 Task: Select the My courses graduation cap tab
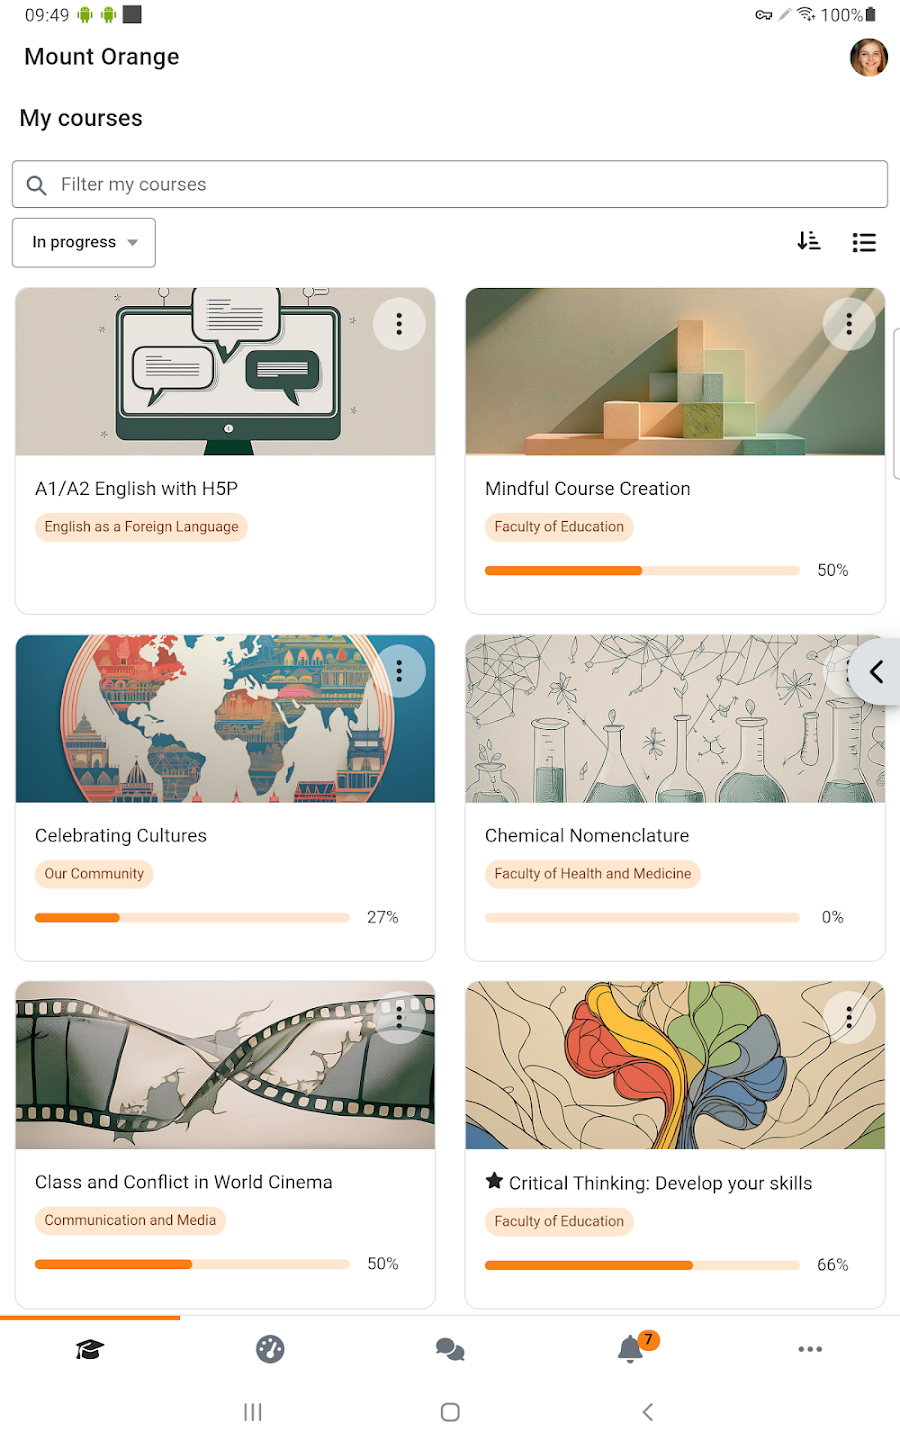tap(90, 1349)
